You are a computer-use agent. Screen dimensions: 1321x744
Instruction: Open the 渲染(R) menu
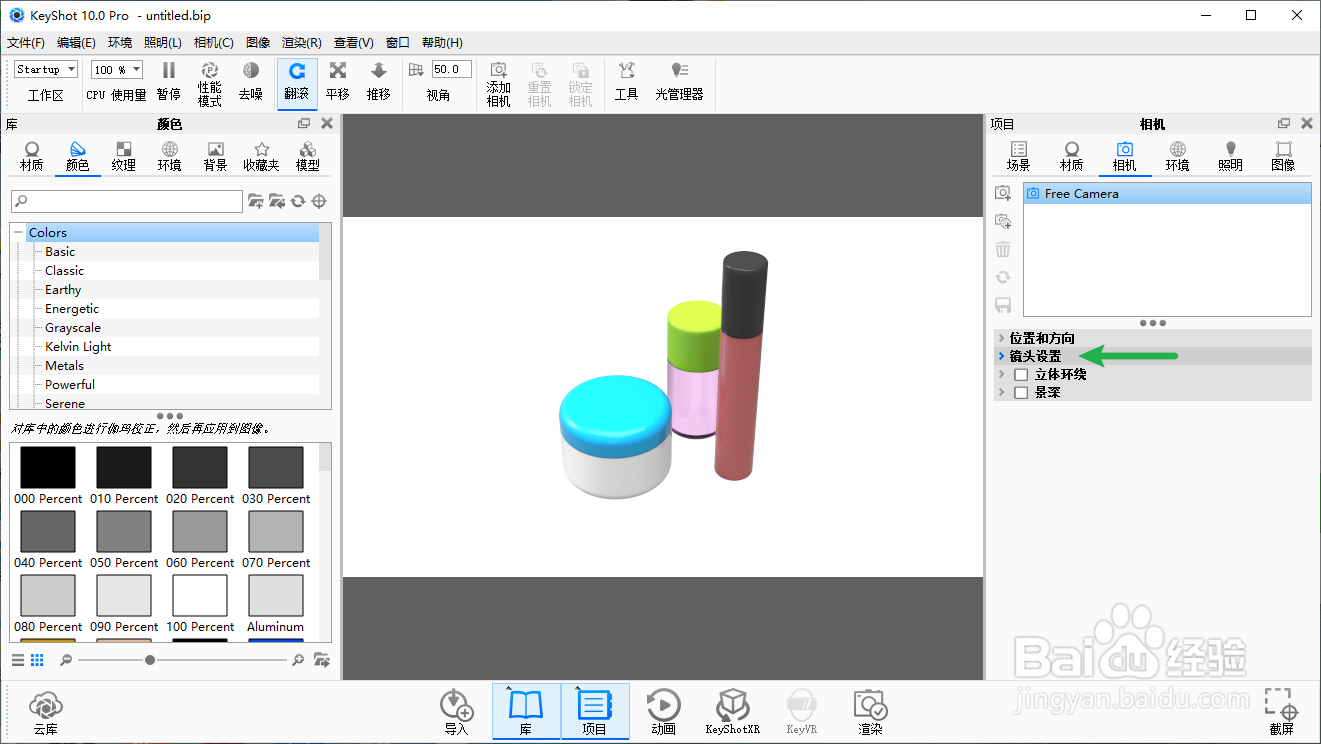click(x=302, y=43)
